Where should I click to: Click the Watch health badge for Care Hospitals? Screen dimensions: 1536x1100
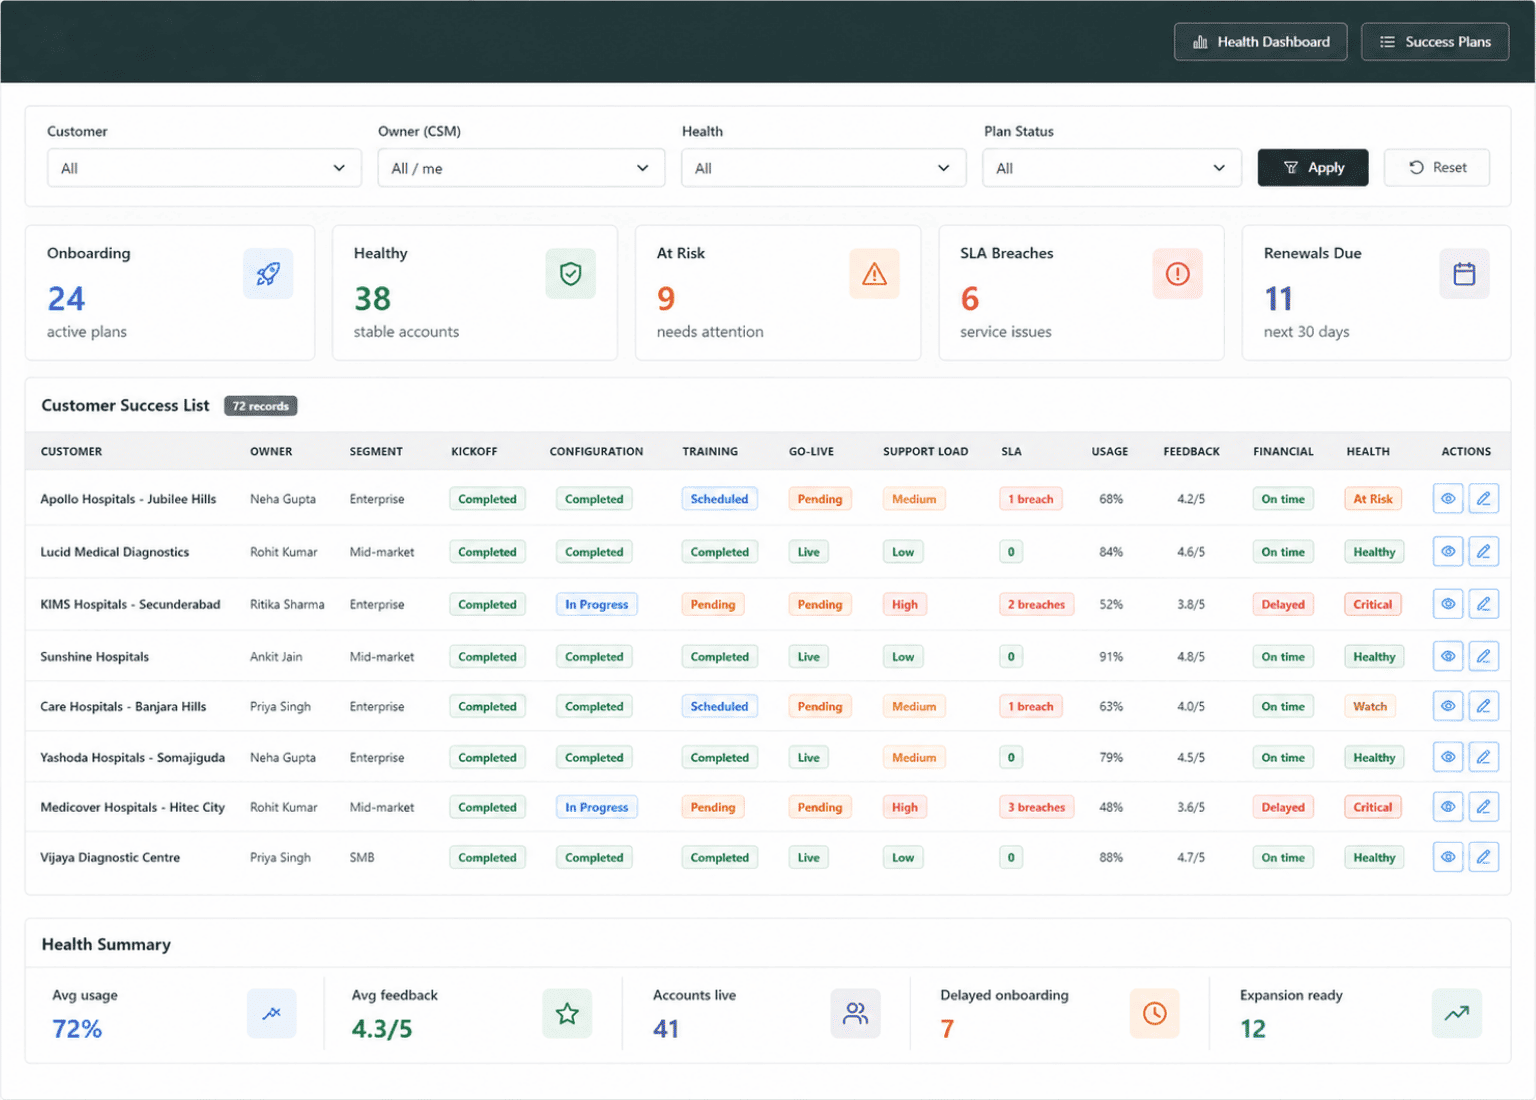point(1370,706)
